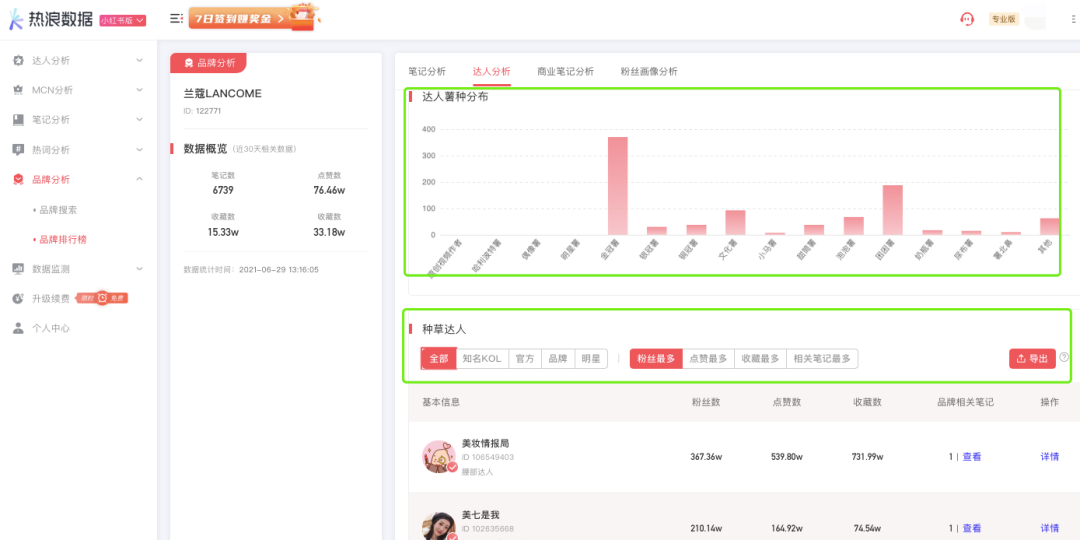The height and width of the screenshot is (540, 1080).
Task: Click the 品牌分析 sidebar icon
Action: tap(19, 180)
